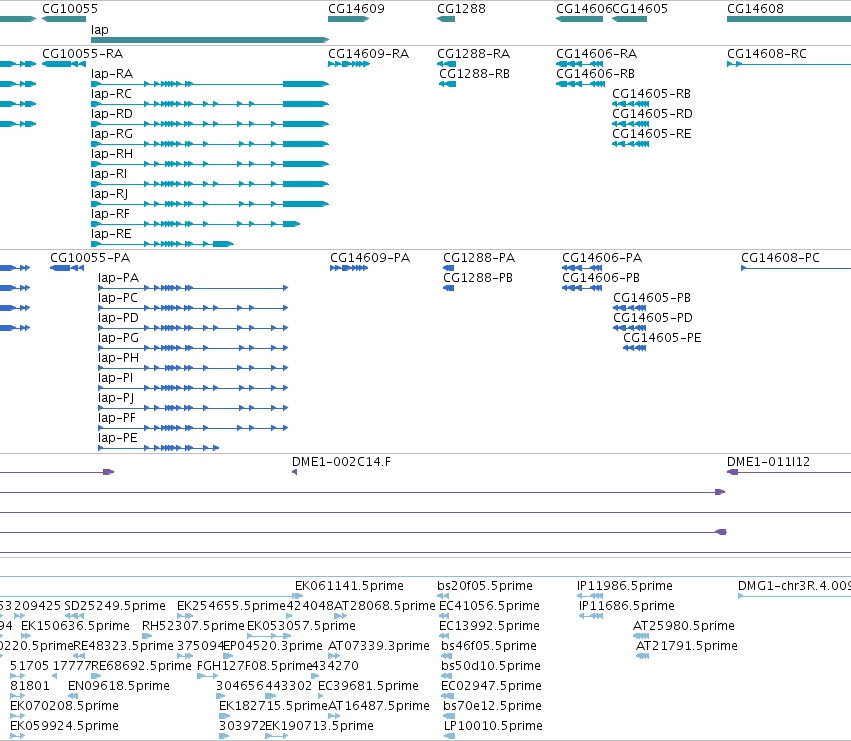Image resolution: width=851 pixels, height=741 pixels.
Task: Click the CG10055-RA transcript label
Action: point(82,54)
